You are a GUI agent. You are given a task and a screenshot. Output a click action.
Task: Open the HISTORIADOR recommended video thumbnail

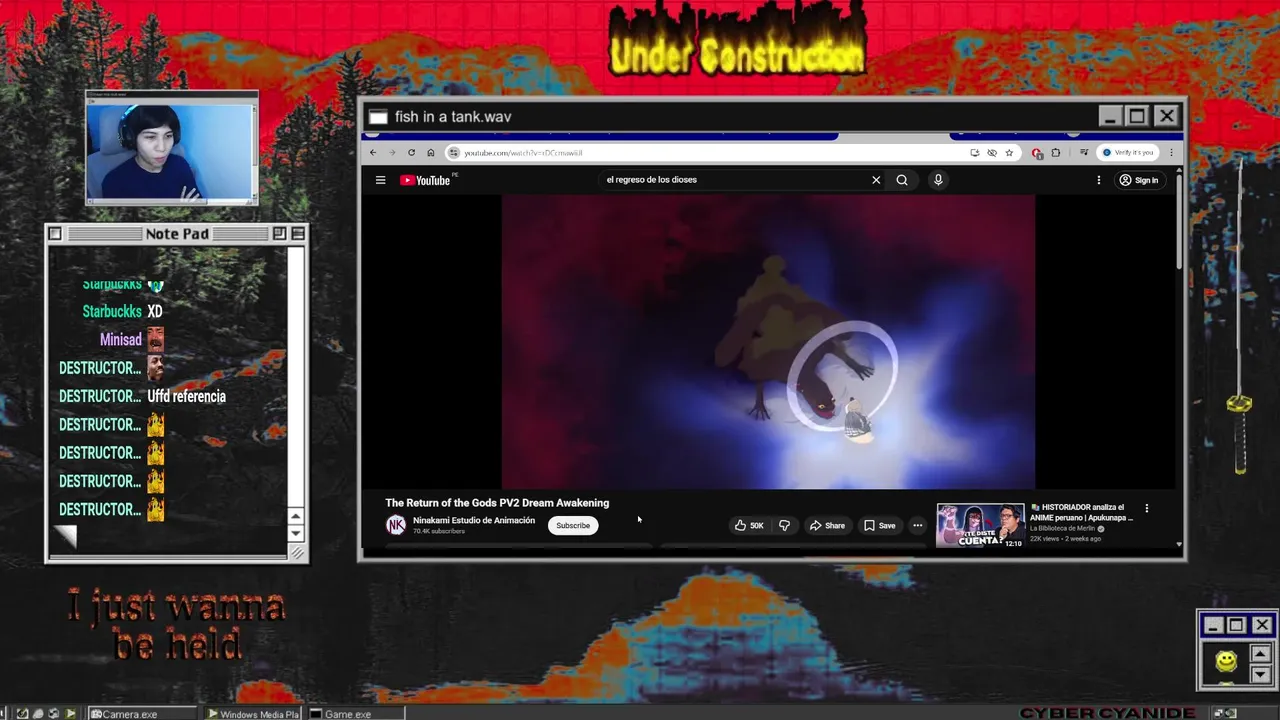[x=980, y=526]
